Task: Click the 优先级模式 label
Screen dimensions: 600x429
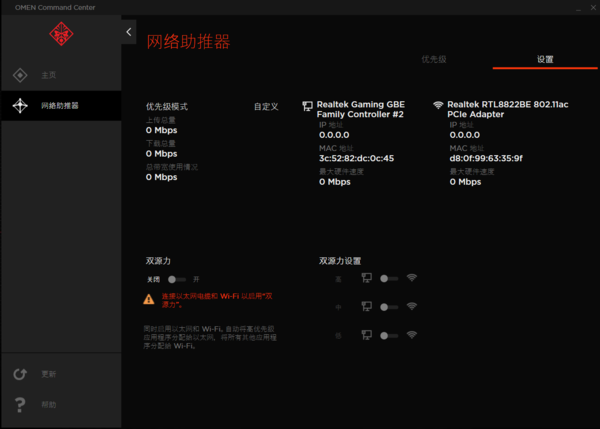Action: (x=167, y=107)
